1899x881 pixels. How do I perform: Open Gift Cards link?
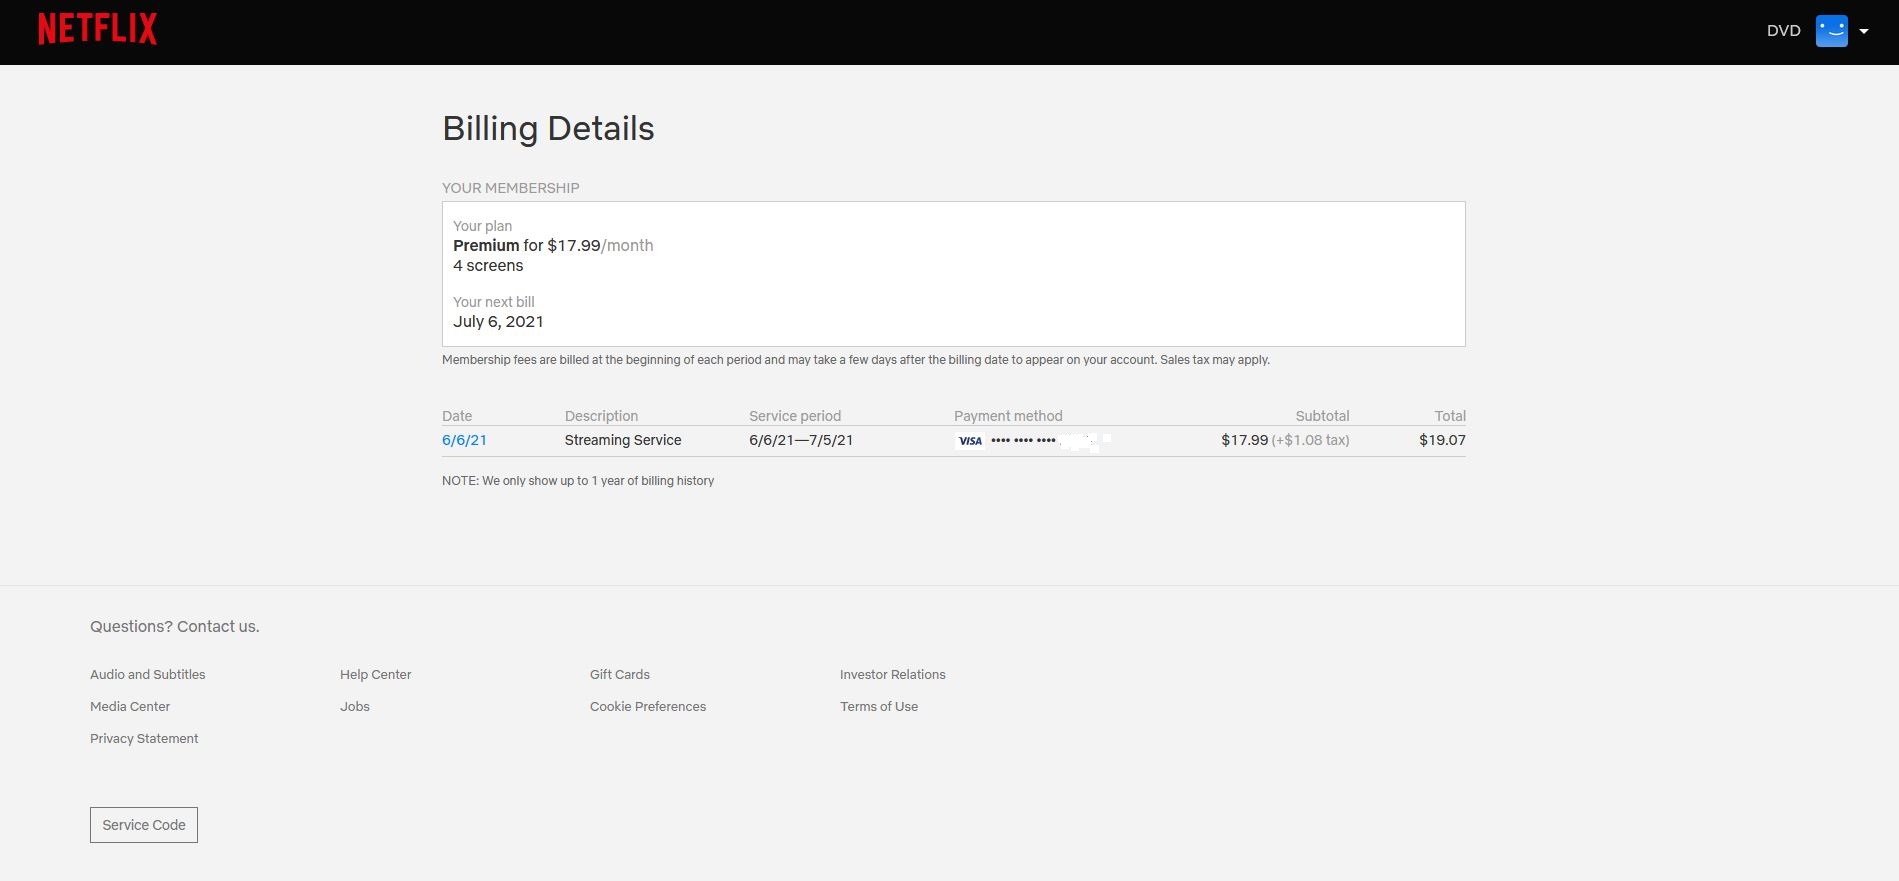pyautogui.click(x=620, y=675)
